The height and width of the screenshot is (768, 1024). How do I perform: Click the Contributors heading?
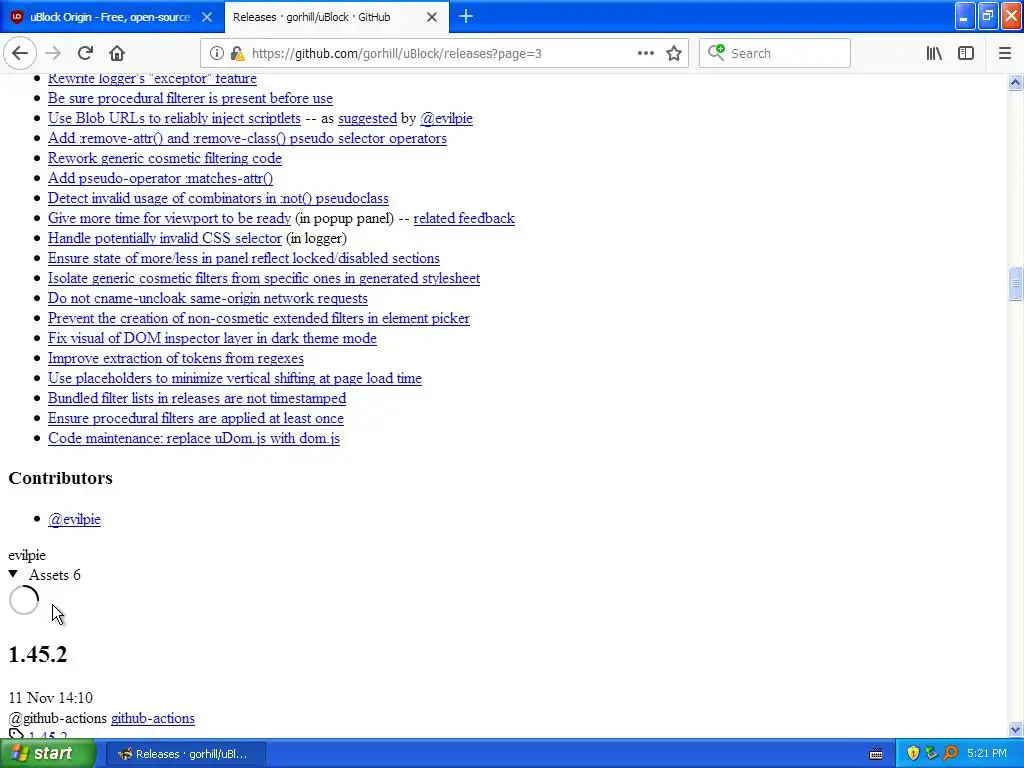[61, 478]
